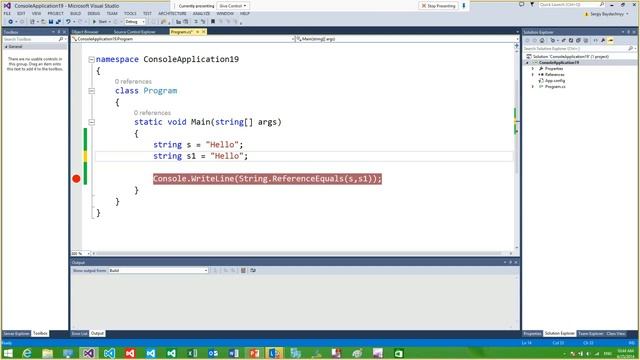
Task: Switch to the Server Explorer tab
Action: [16, 333]
